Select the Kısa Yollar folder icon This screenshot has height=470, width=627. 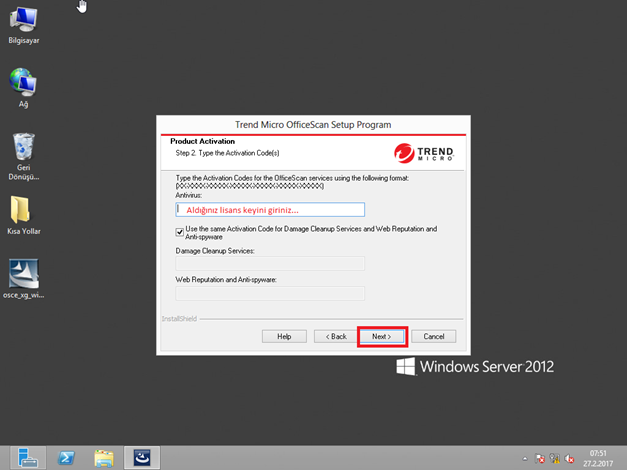24,215
